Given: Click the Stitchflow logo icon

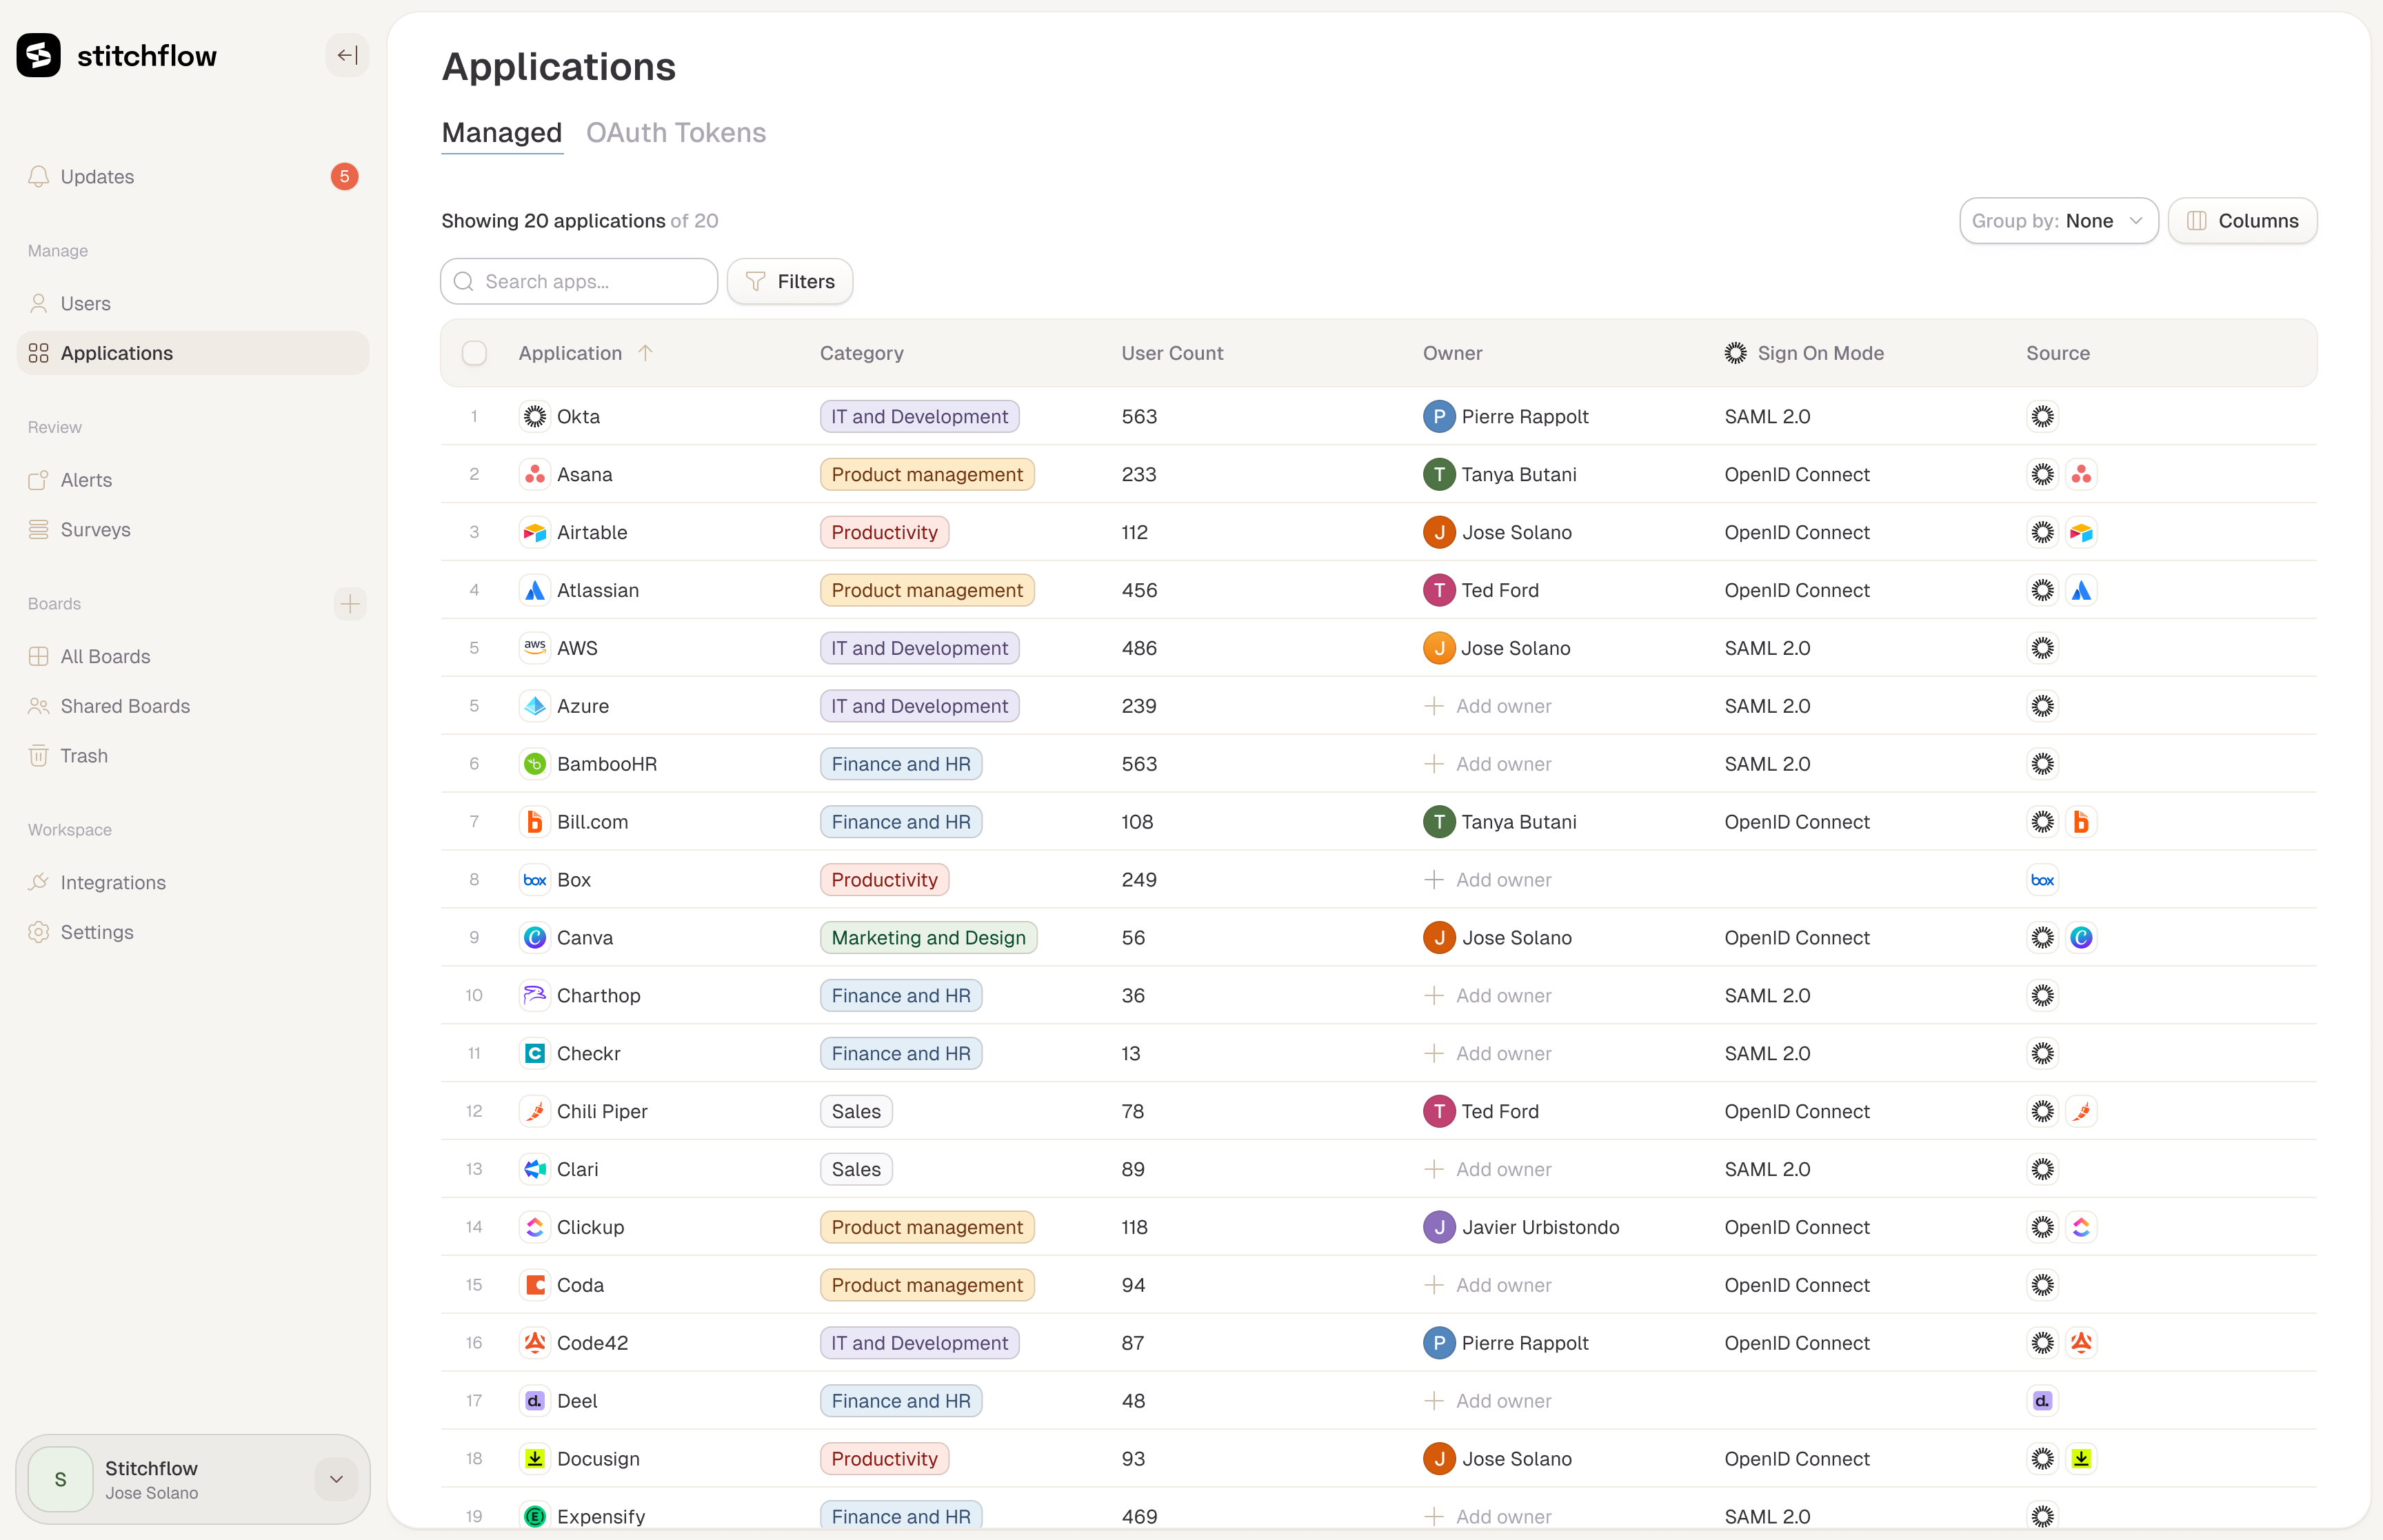Looking at the screenshot, I should [x=39, y=55].
